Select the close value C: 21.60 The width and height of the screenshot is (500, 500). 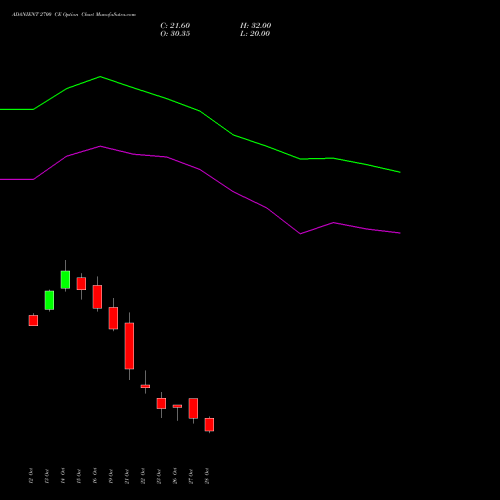(175, 26)
